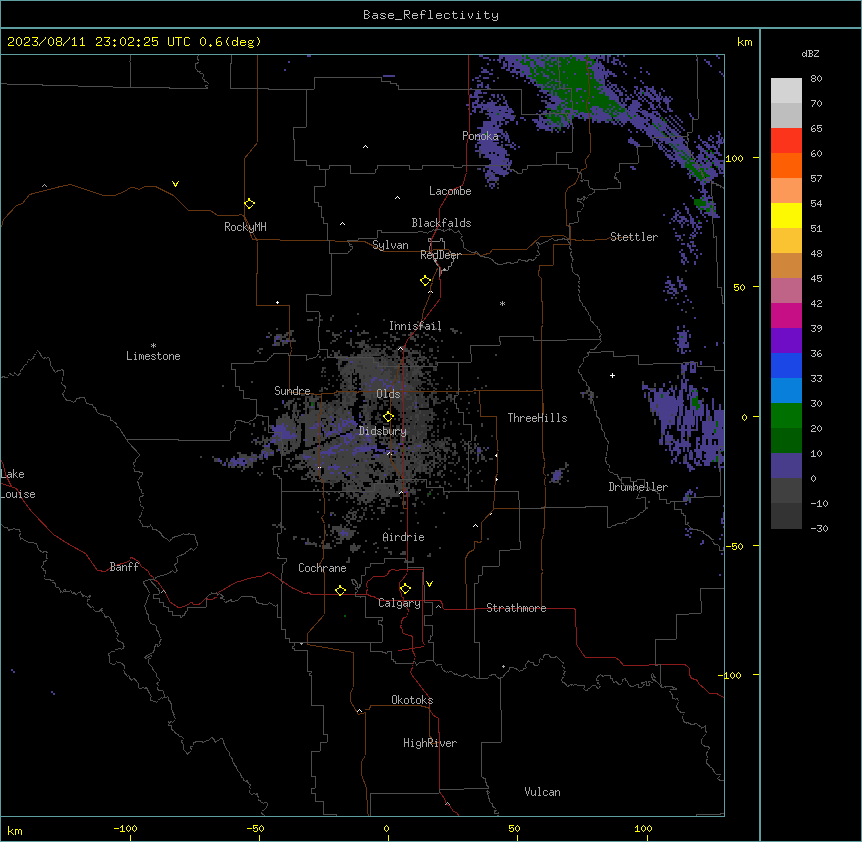The width and height of the screenshot is (862, 842).
Task: Select the blue 33-36 dBZ legend swatch
Action: pyautogui.click(x=786, y=365)
